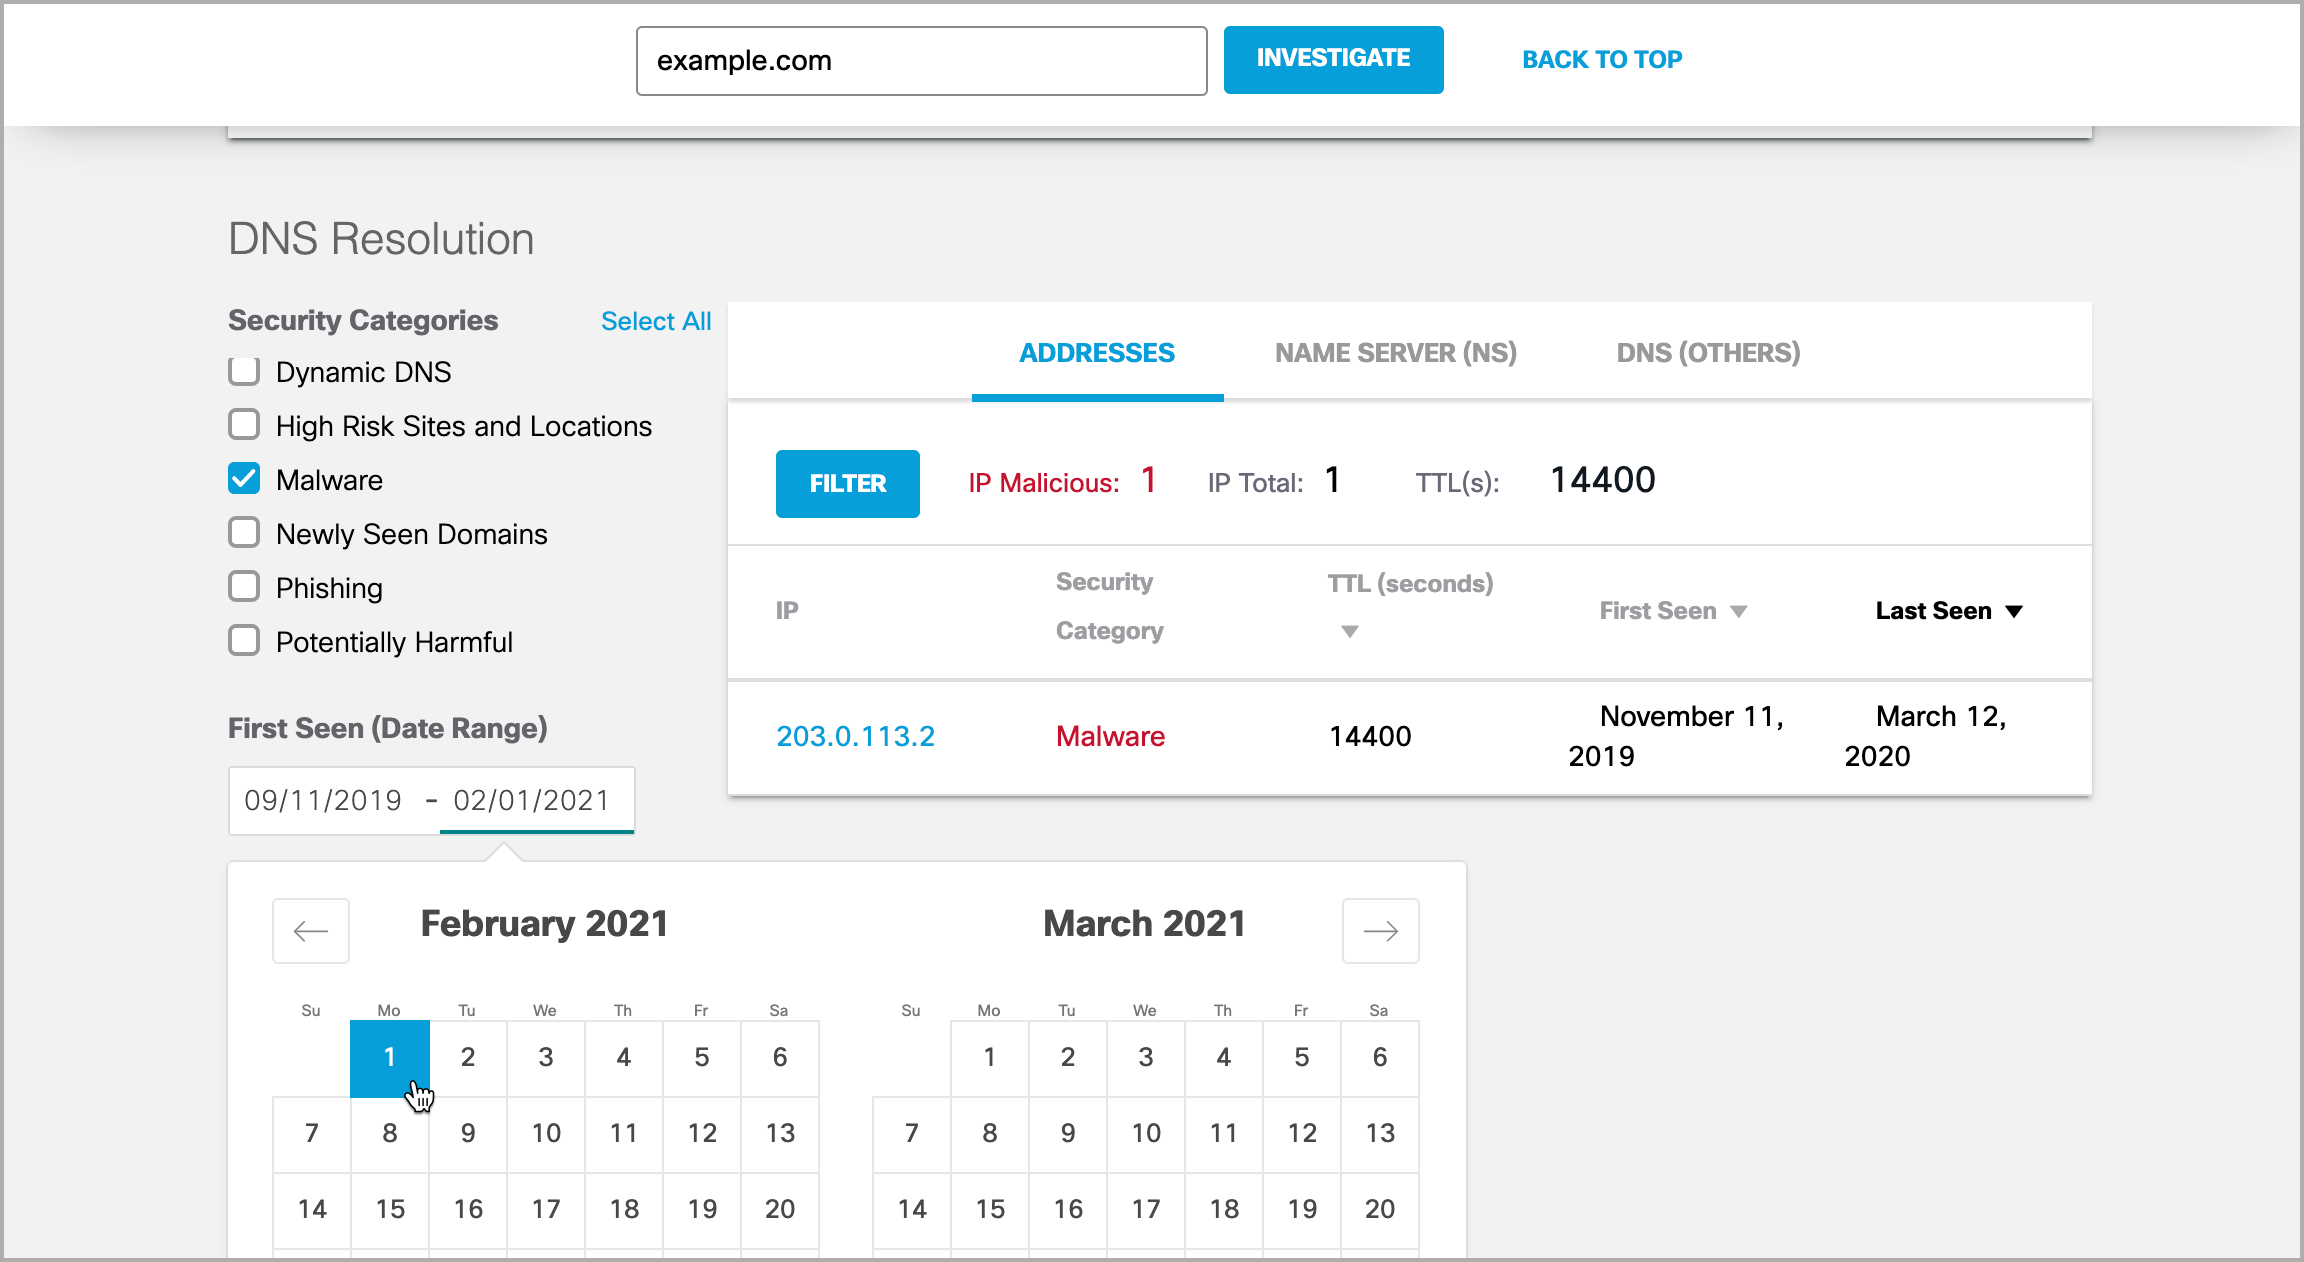
Task: Pick February 11 in calendar
Action: pyautogui.click(x=623, y=1134)
